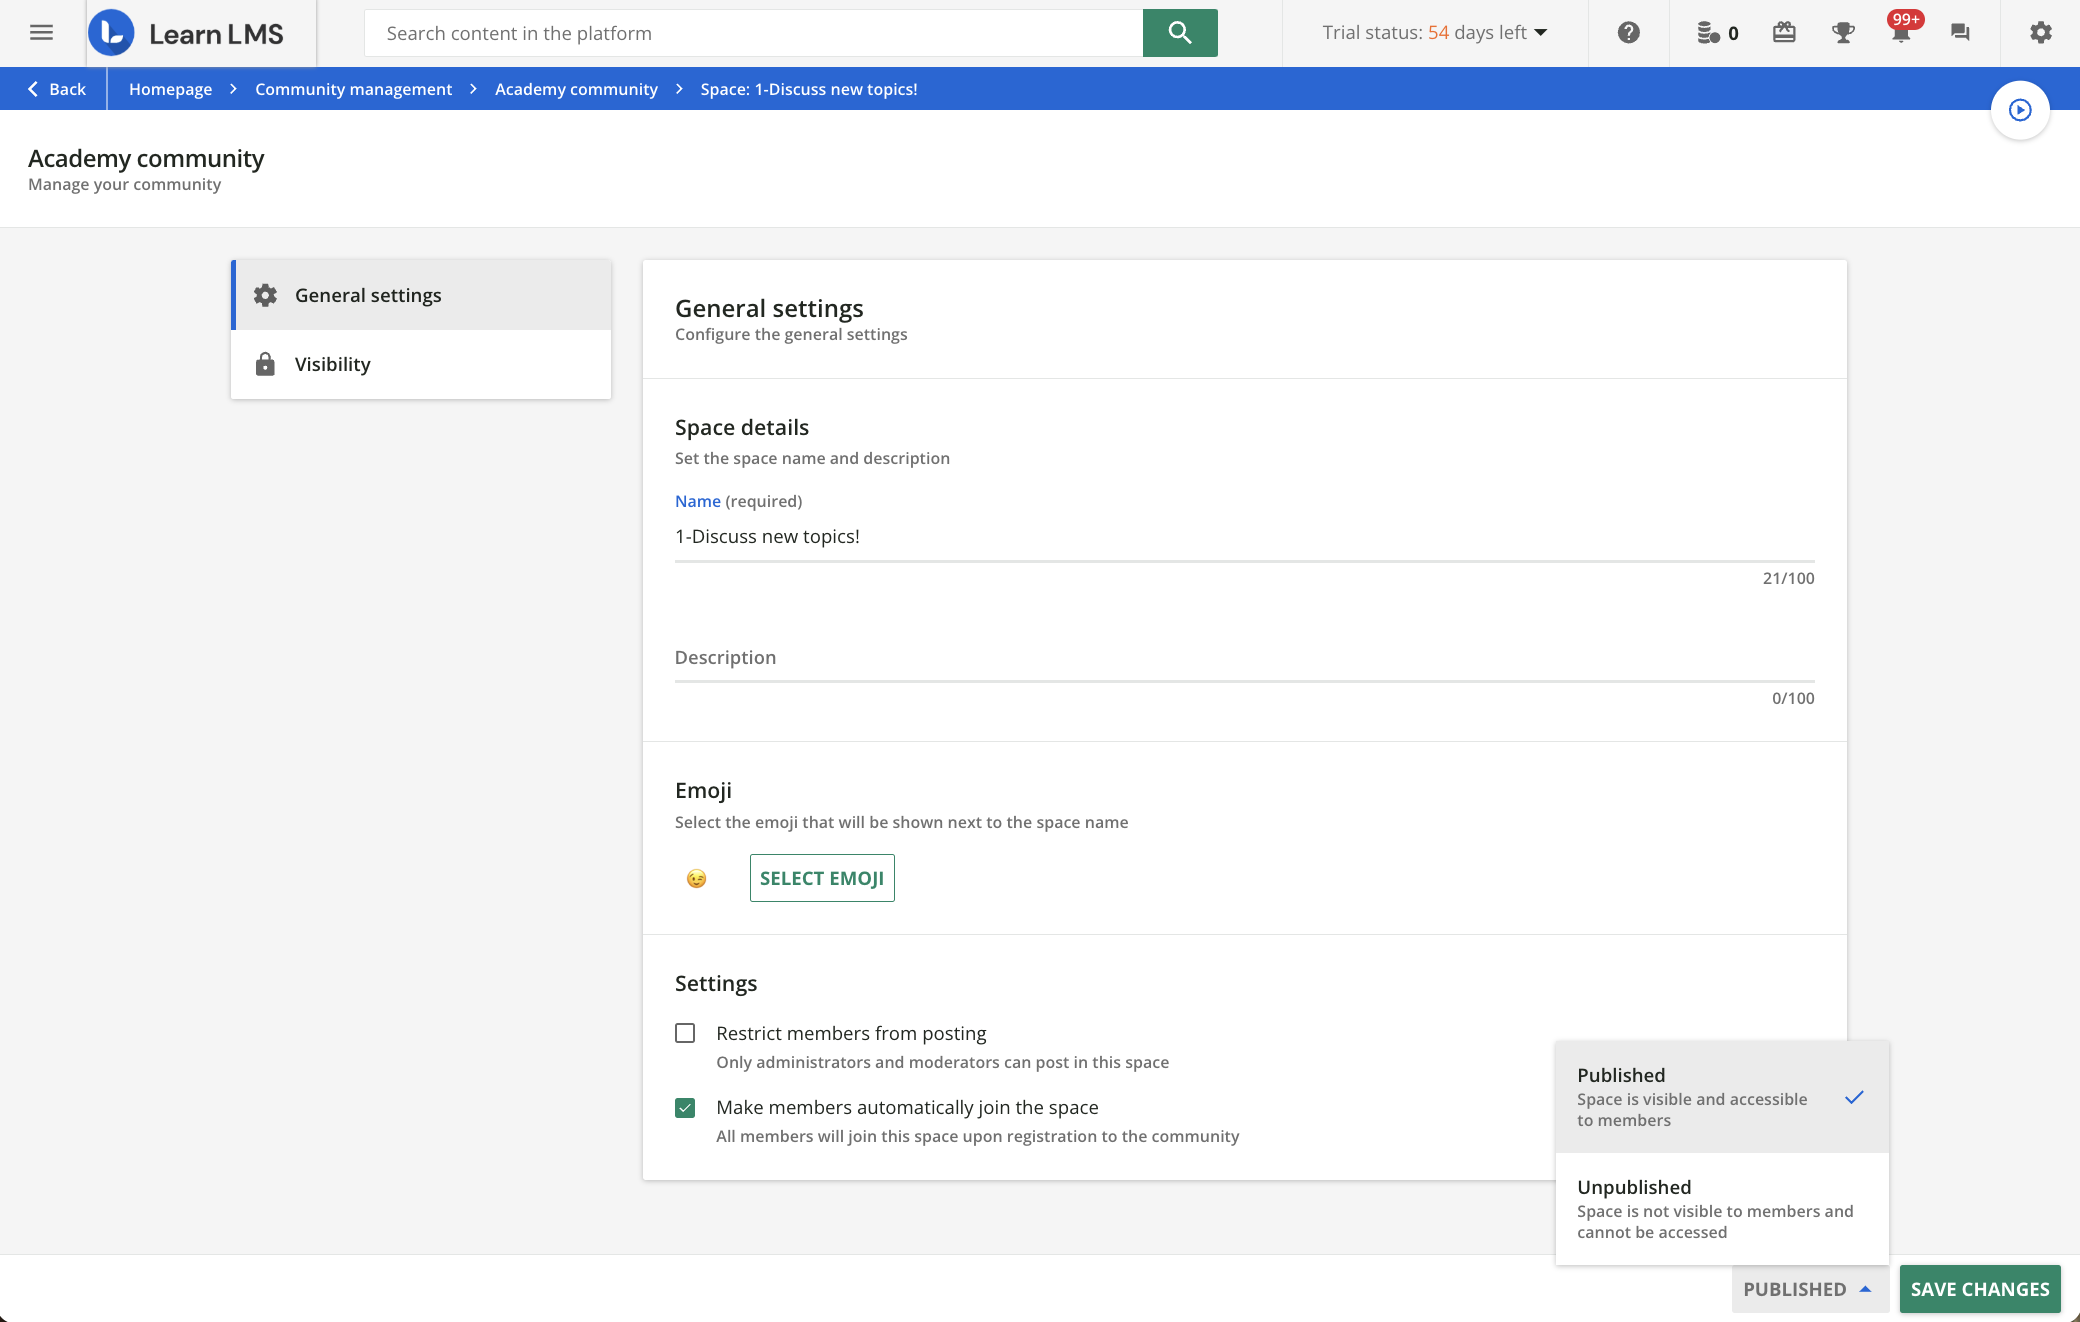Open notifications bell with 99+ badge
The width and height of the screenshot is (2080, 1322).
pyautogui.click(x=1902, y=30)
